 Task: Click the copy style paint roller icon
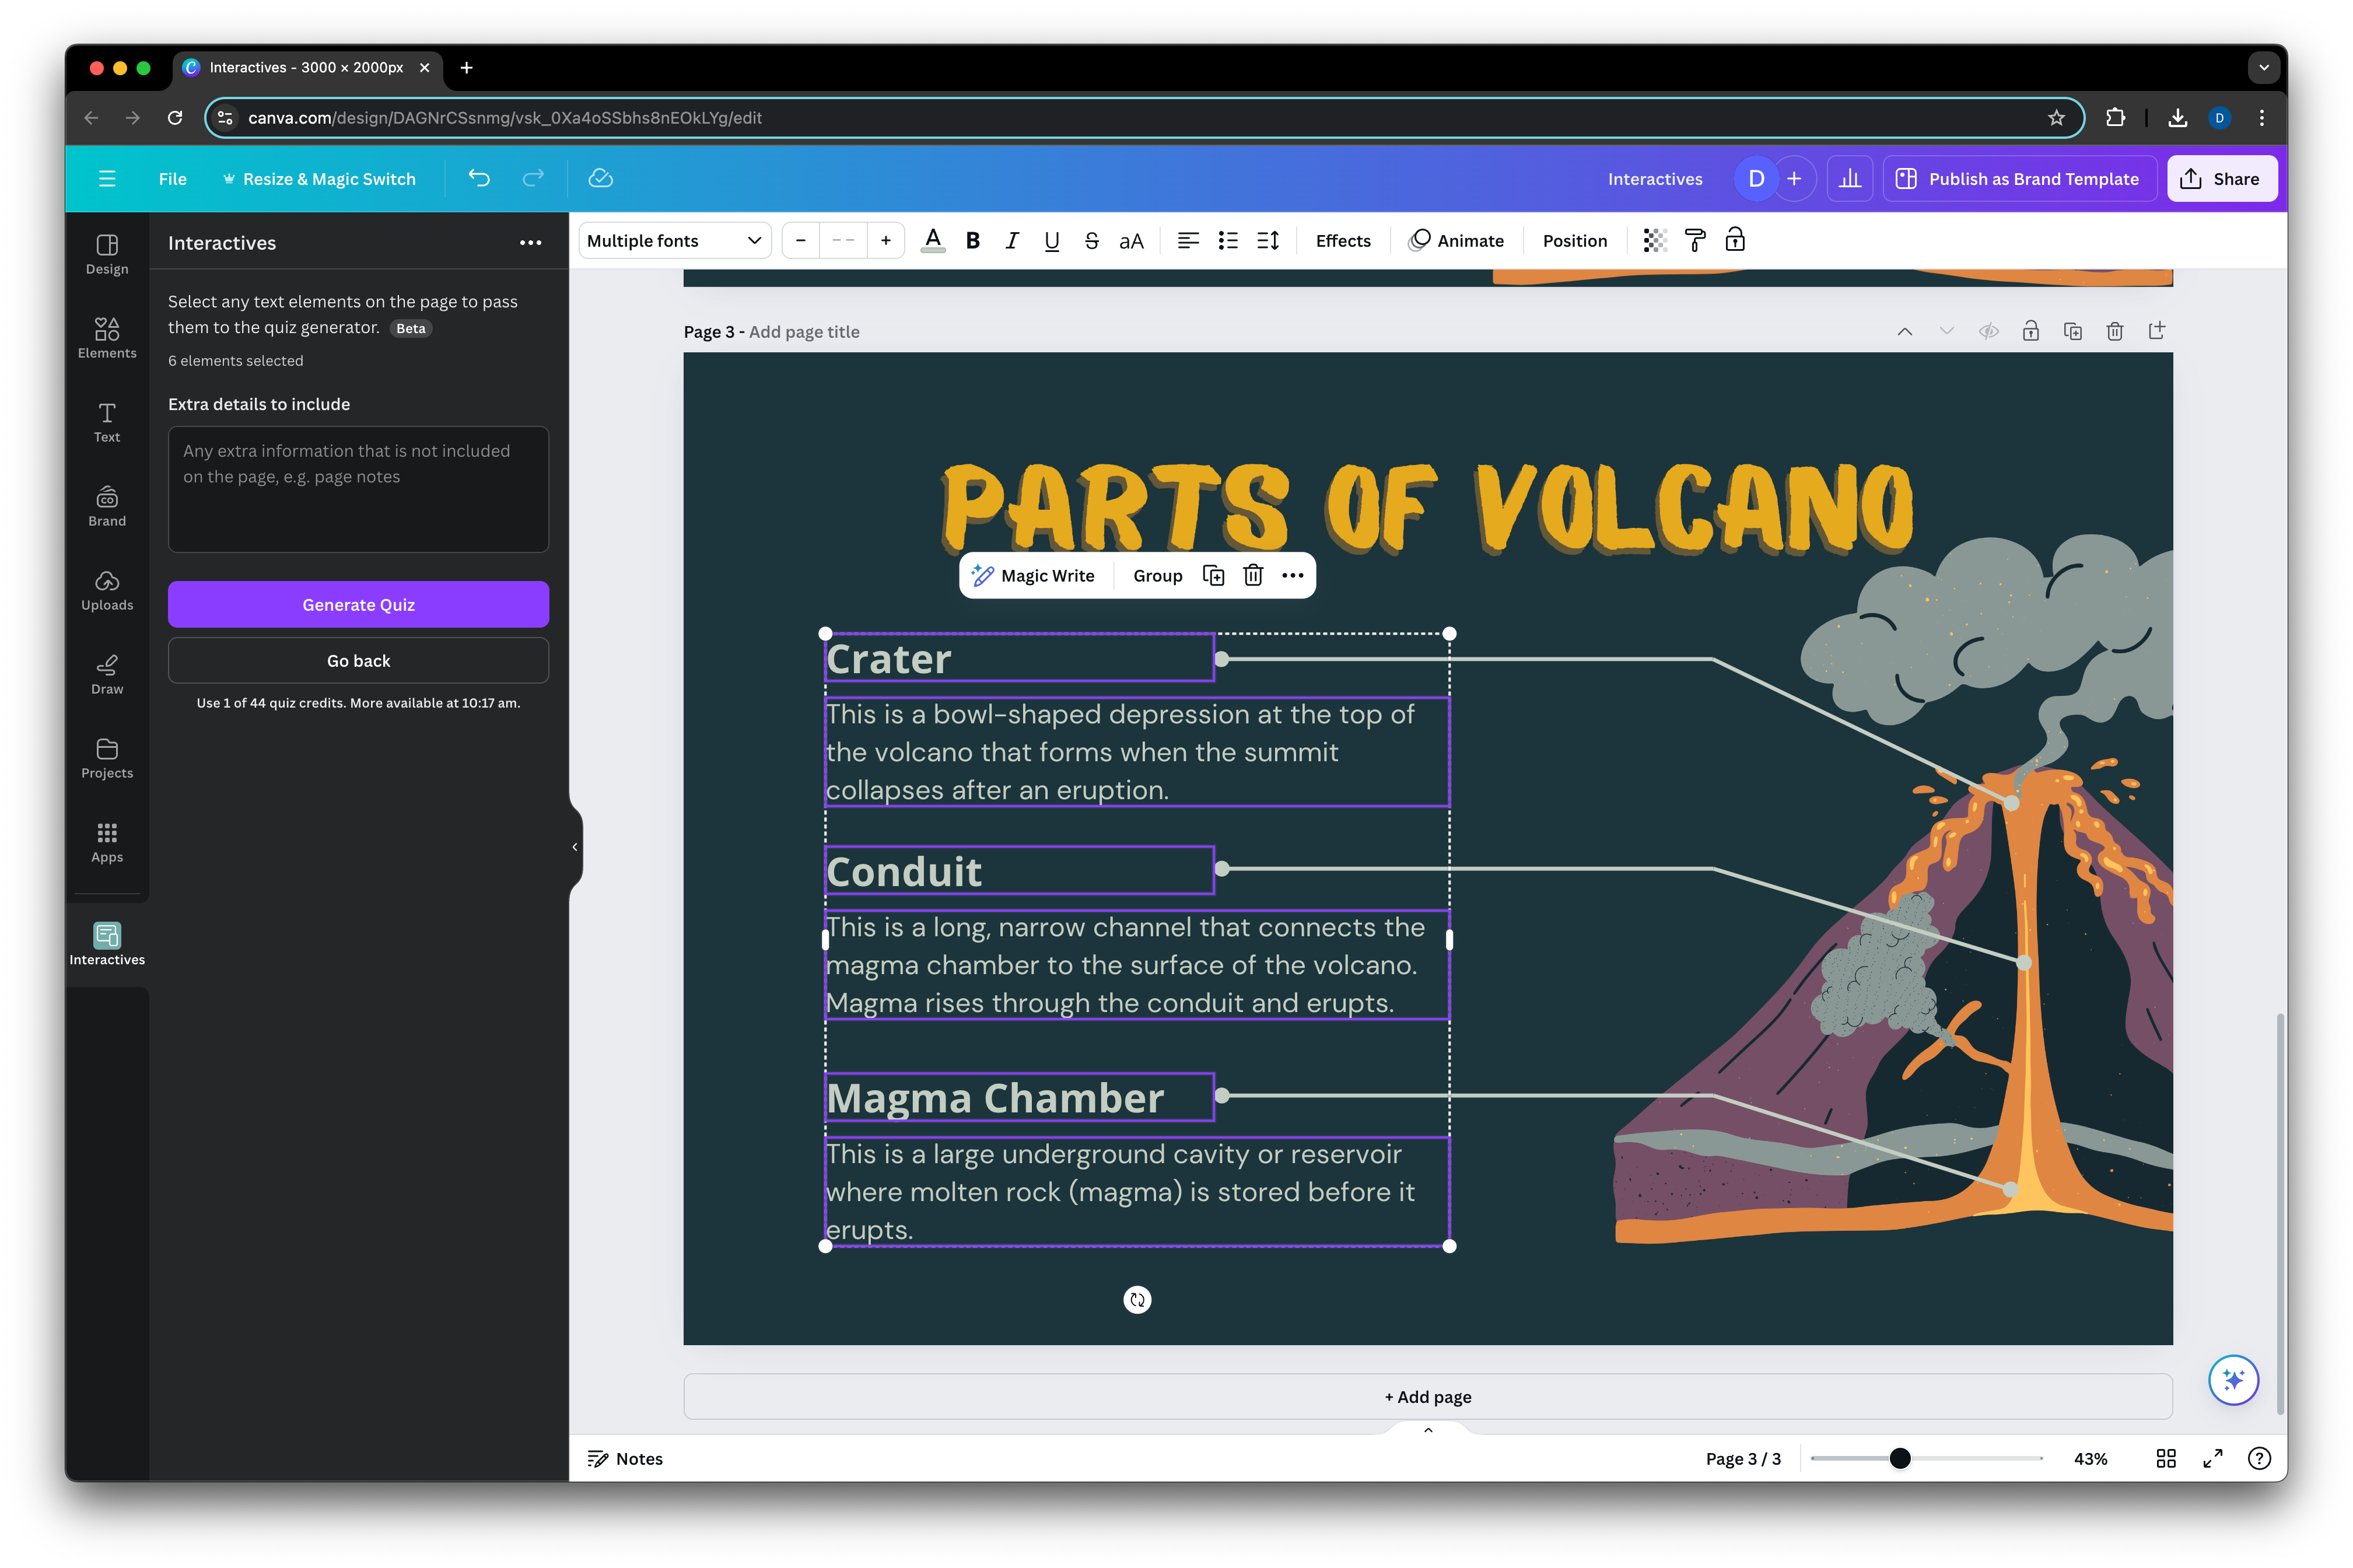pos(1695,240)
